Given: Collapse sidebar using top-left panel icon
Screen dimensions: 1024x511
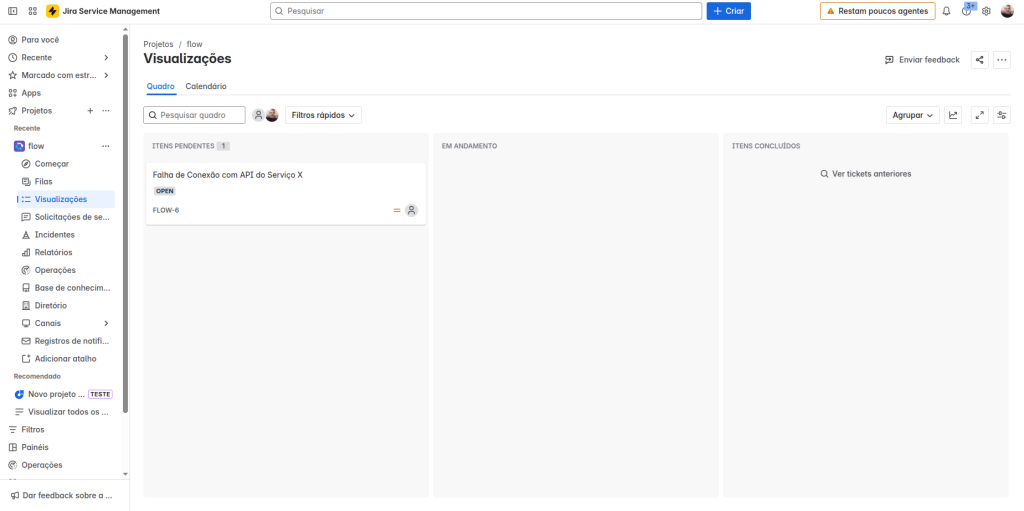Looking at the screenshot, I should pos(12,11).
